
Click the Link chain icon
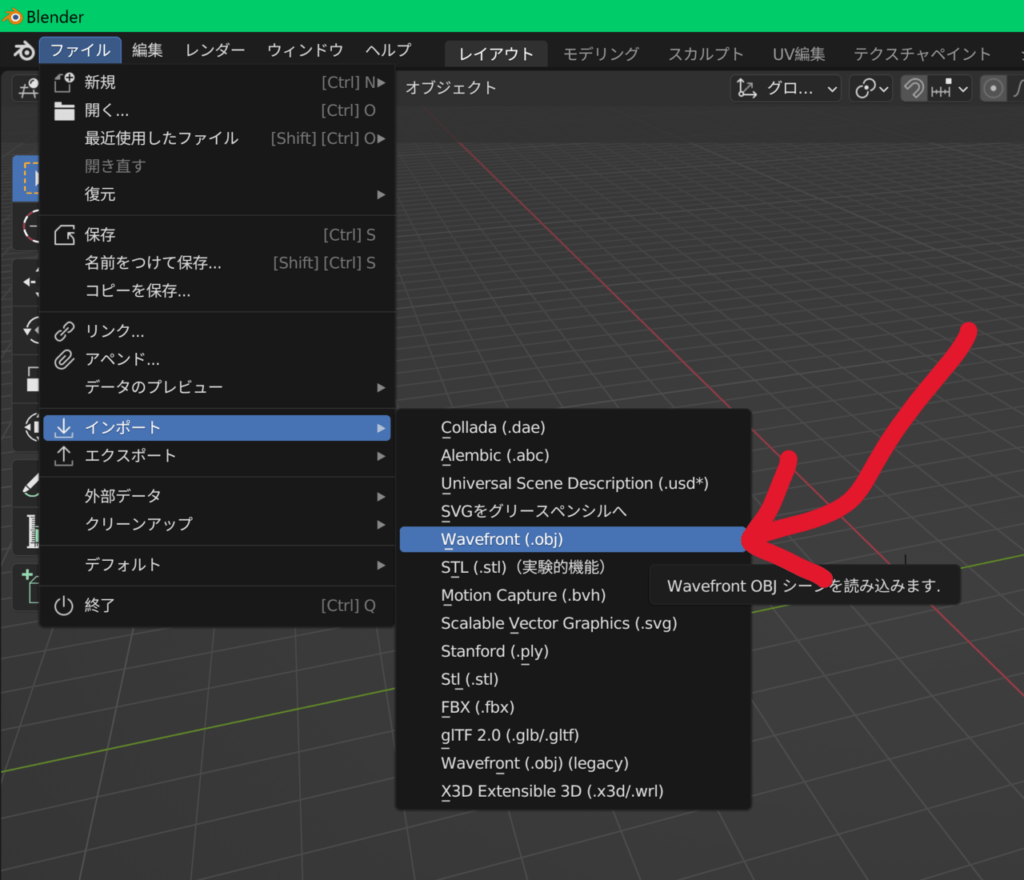coord(64,331)
